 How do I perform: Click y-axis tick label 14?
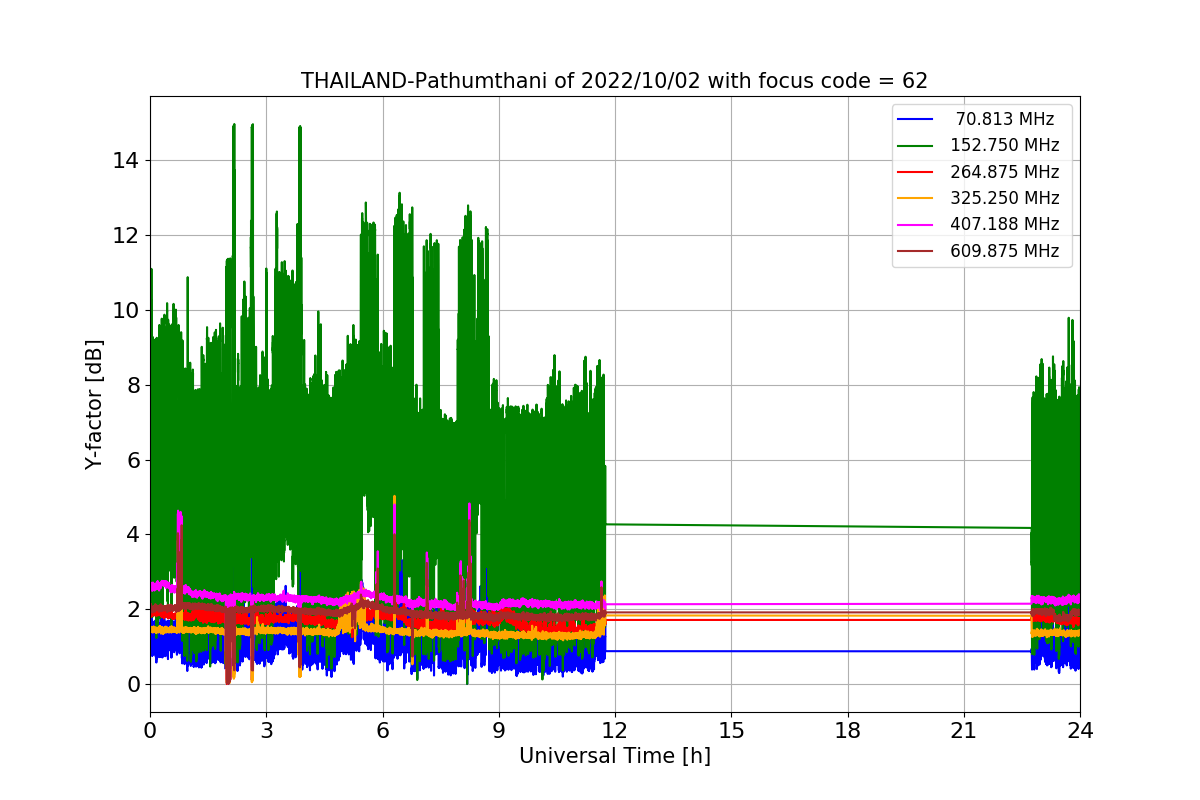[x=127, y=160]
